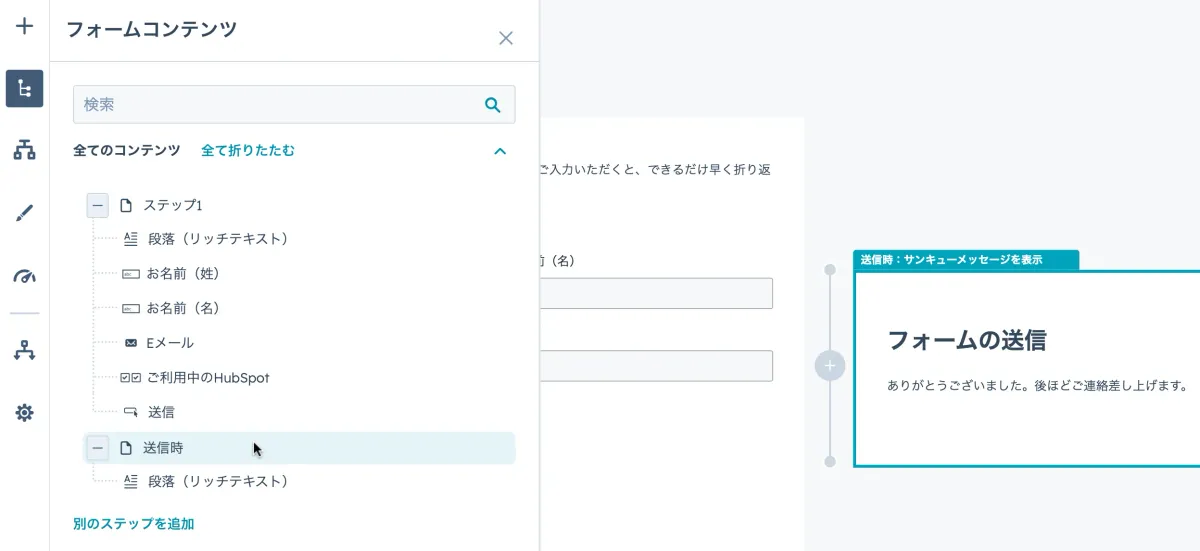Click the submit button icon beside 送信
The image size is (1200, 551).
point(130,412)
